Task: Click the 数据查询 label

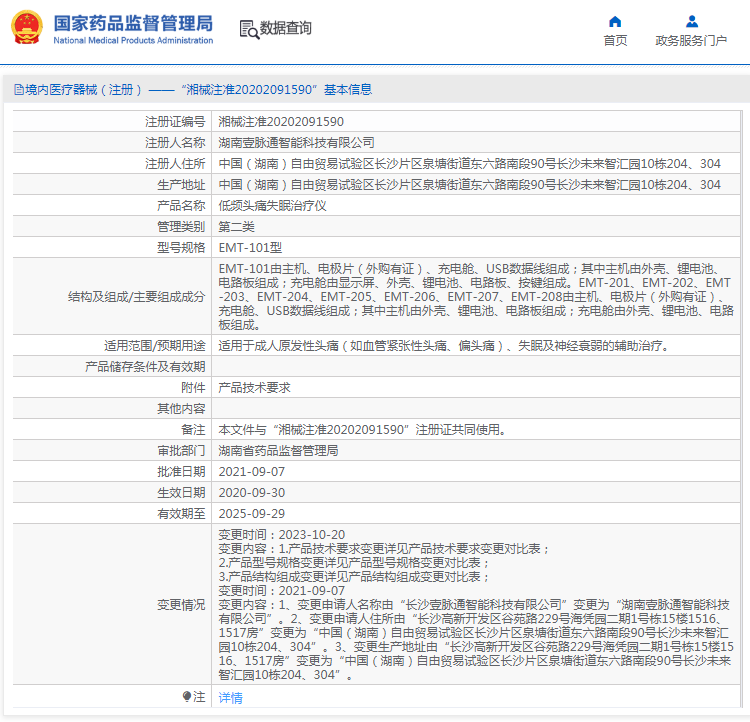Action: [x=286, y=28]
